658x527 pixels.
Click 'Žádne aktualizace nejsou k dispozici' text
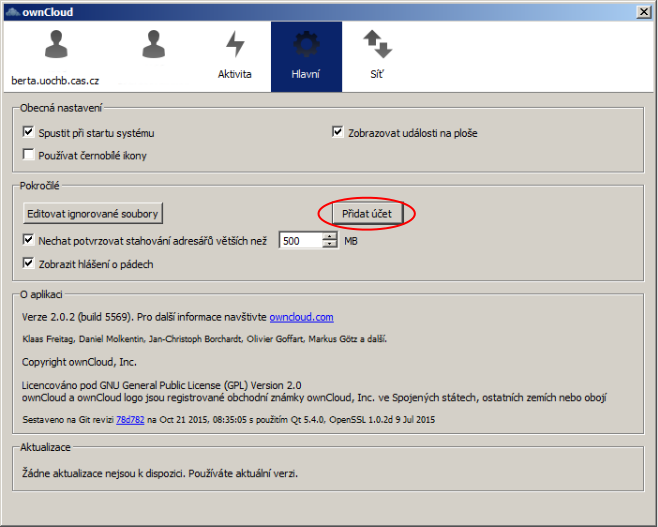tap(103, 473)
